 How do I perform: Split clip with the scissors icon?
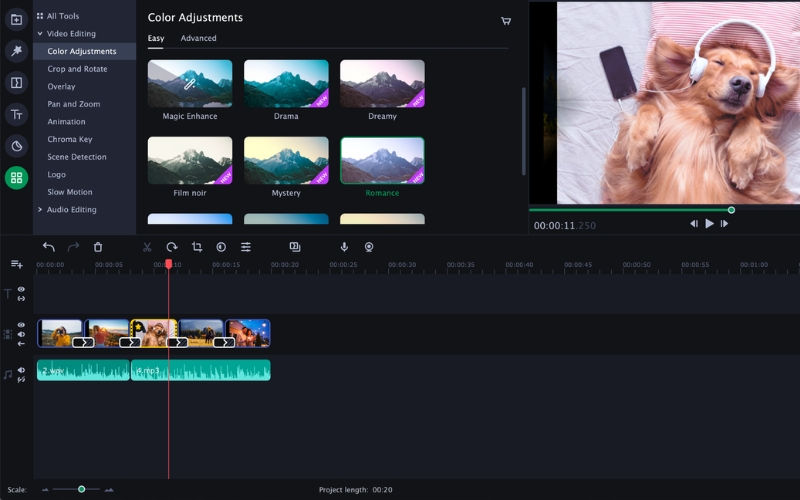147,247
